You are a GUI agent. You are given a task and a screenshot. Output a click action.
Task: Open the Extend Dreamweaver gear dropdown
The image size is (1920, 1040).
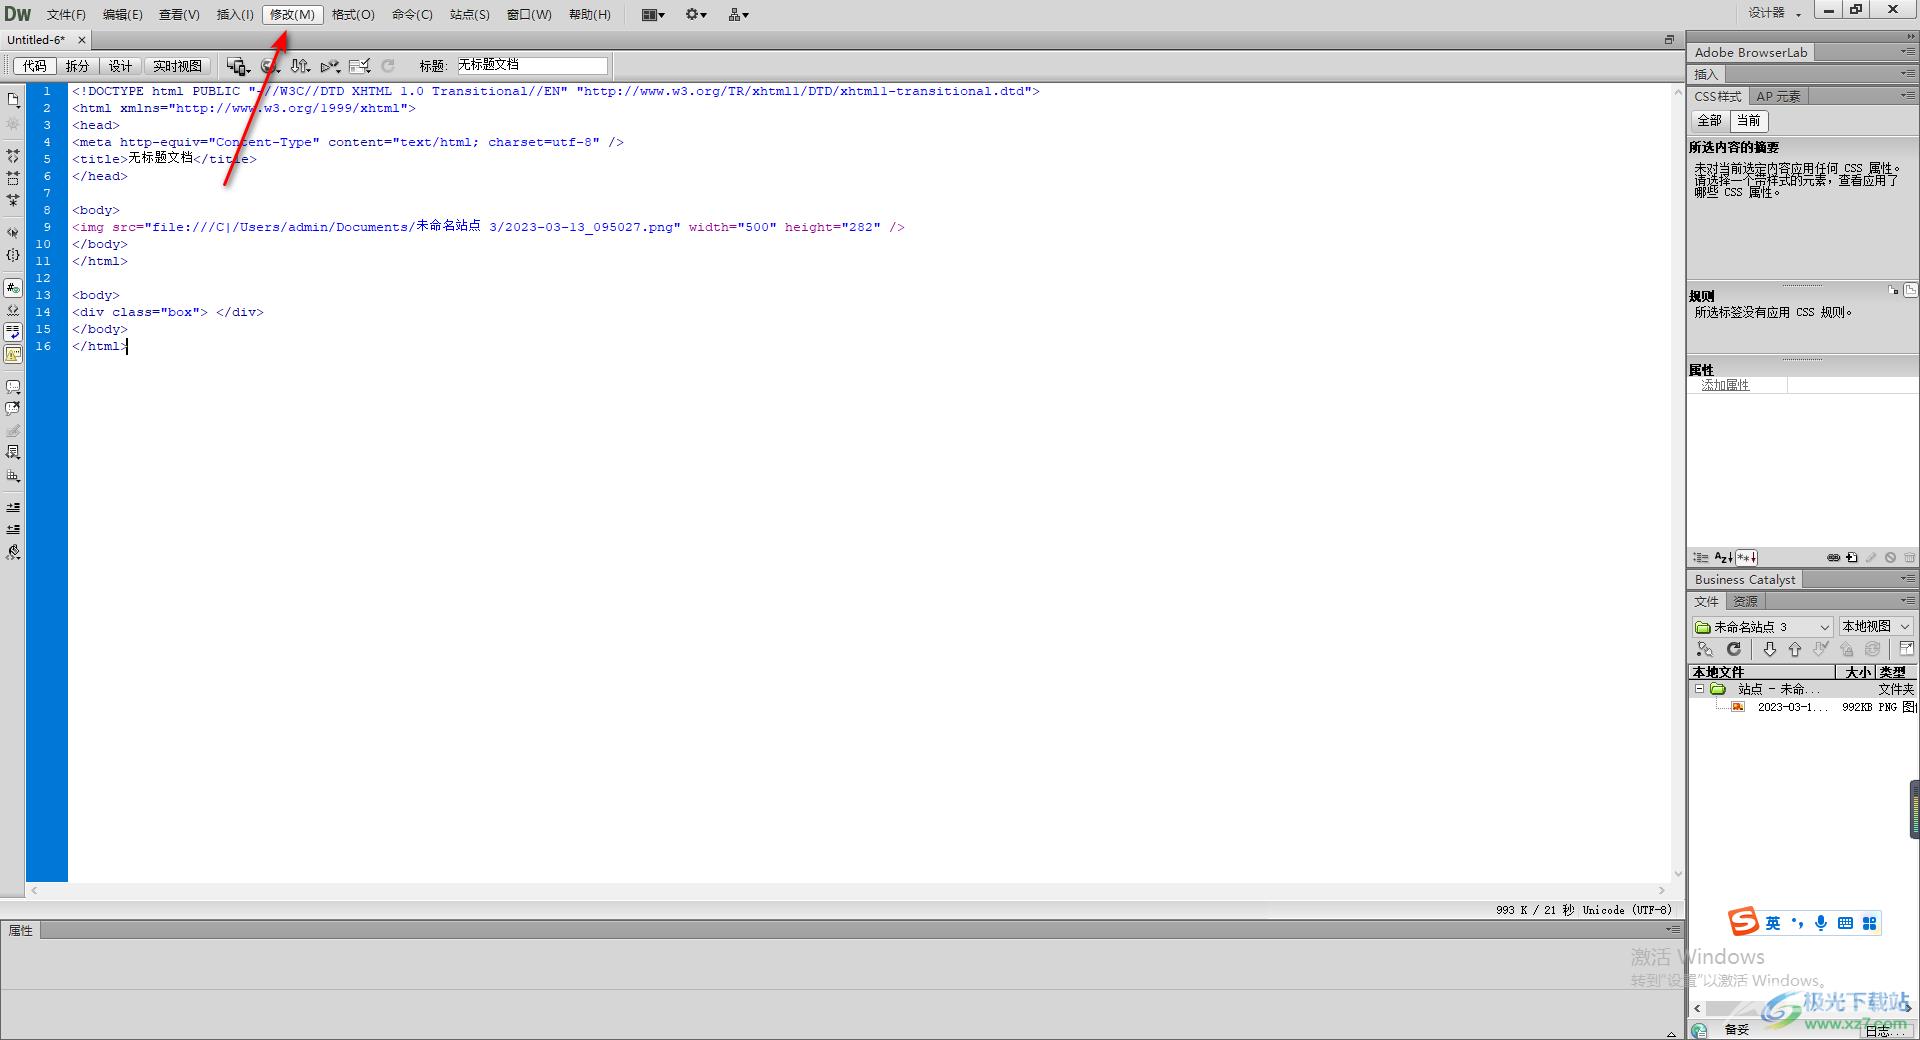(x=696, y=14)
